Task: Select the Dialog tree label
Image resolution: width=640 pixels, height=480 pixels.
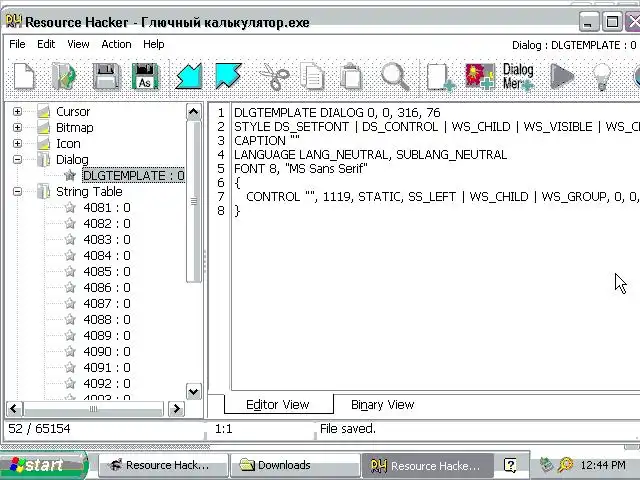Action: click(72, 160)
